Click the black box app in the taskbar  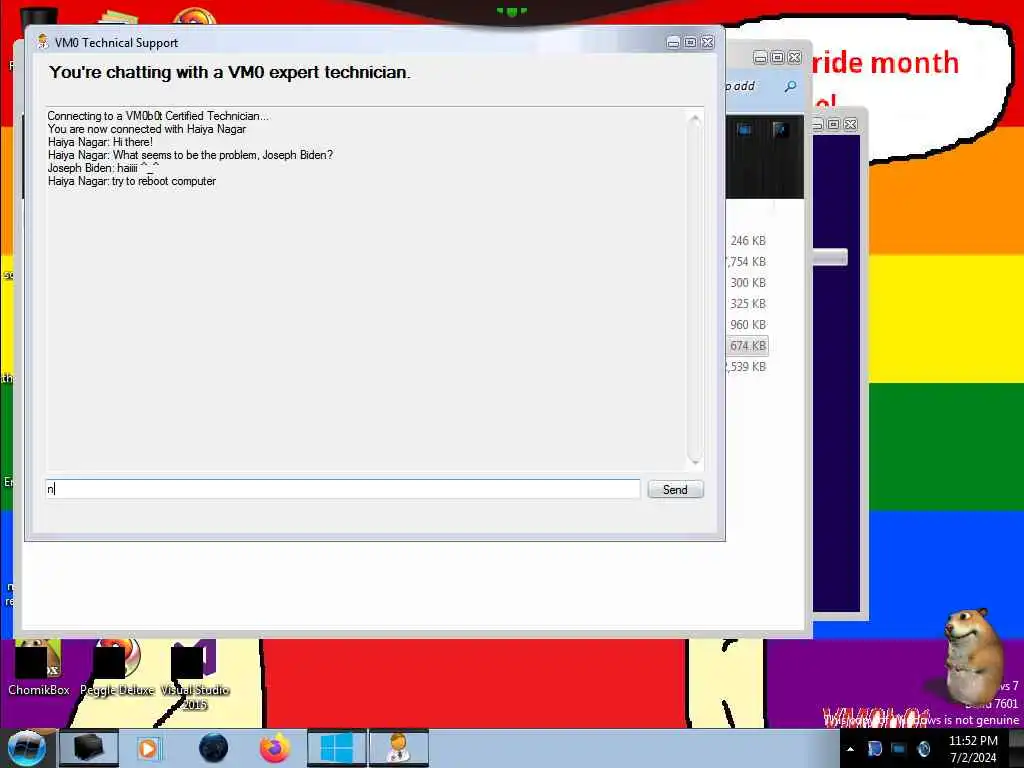89,748
